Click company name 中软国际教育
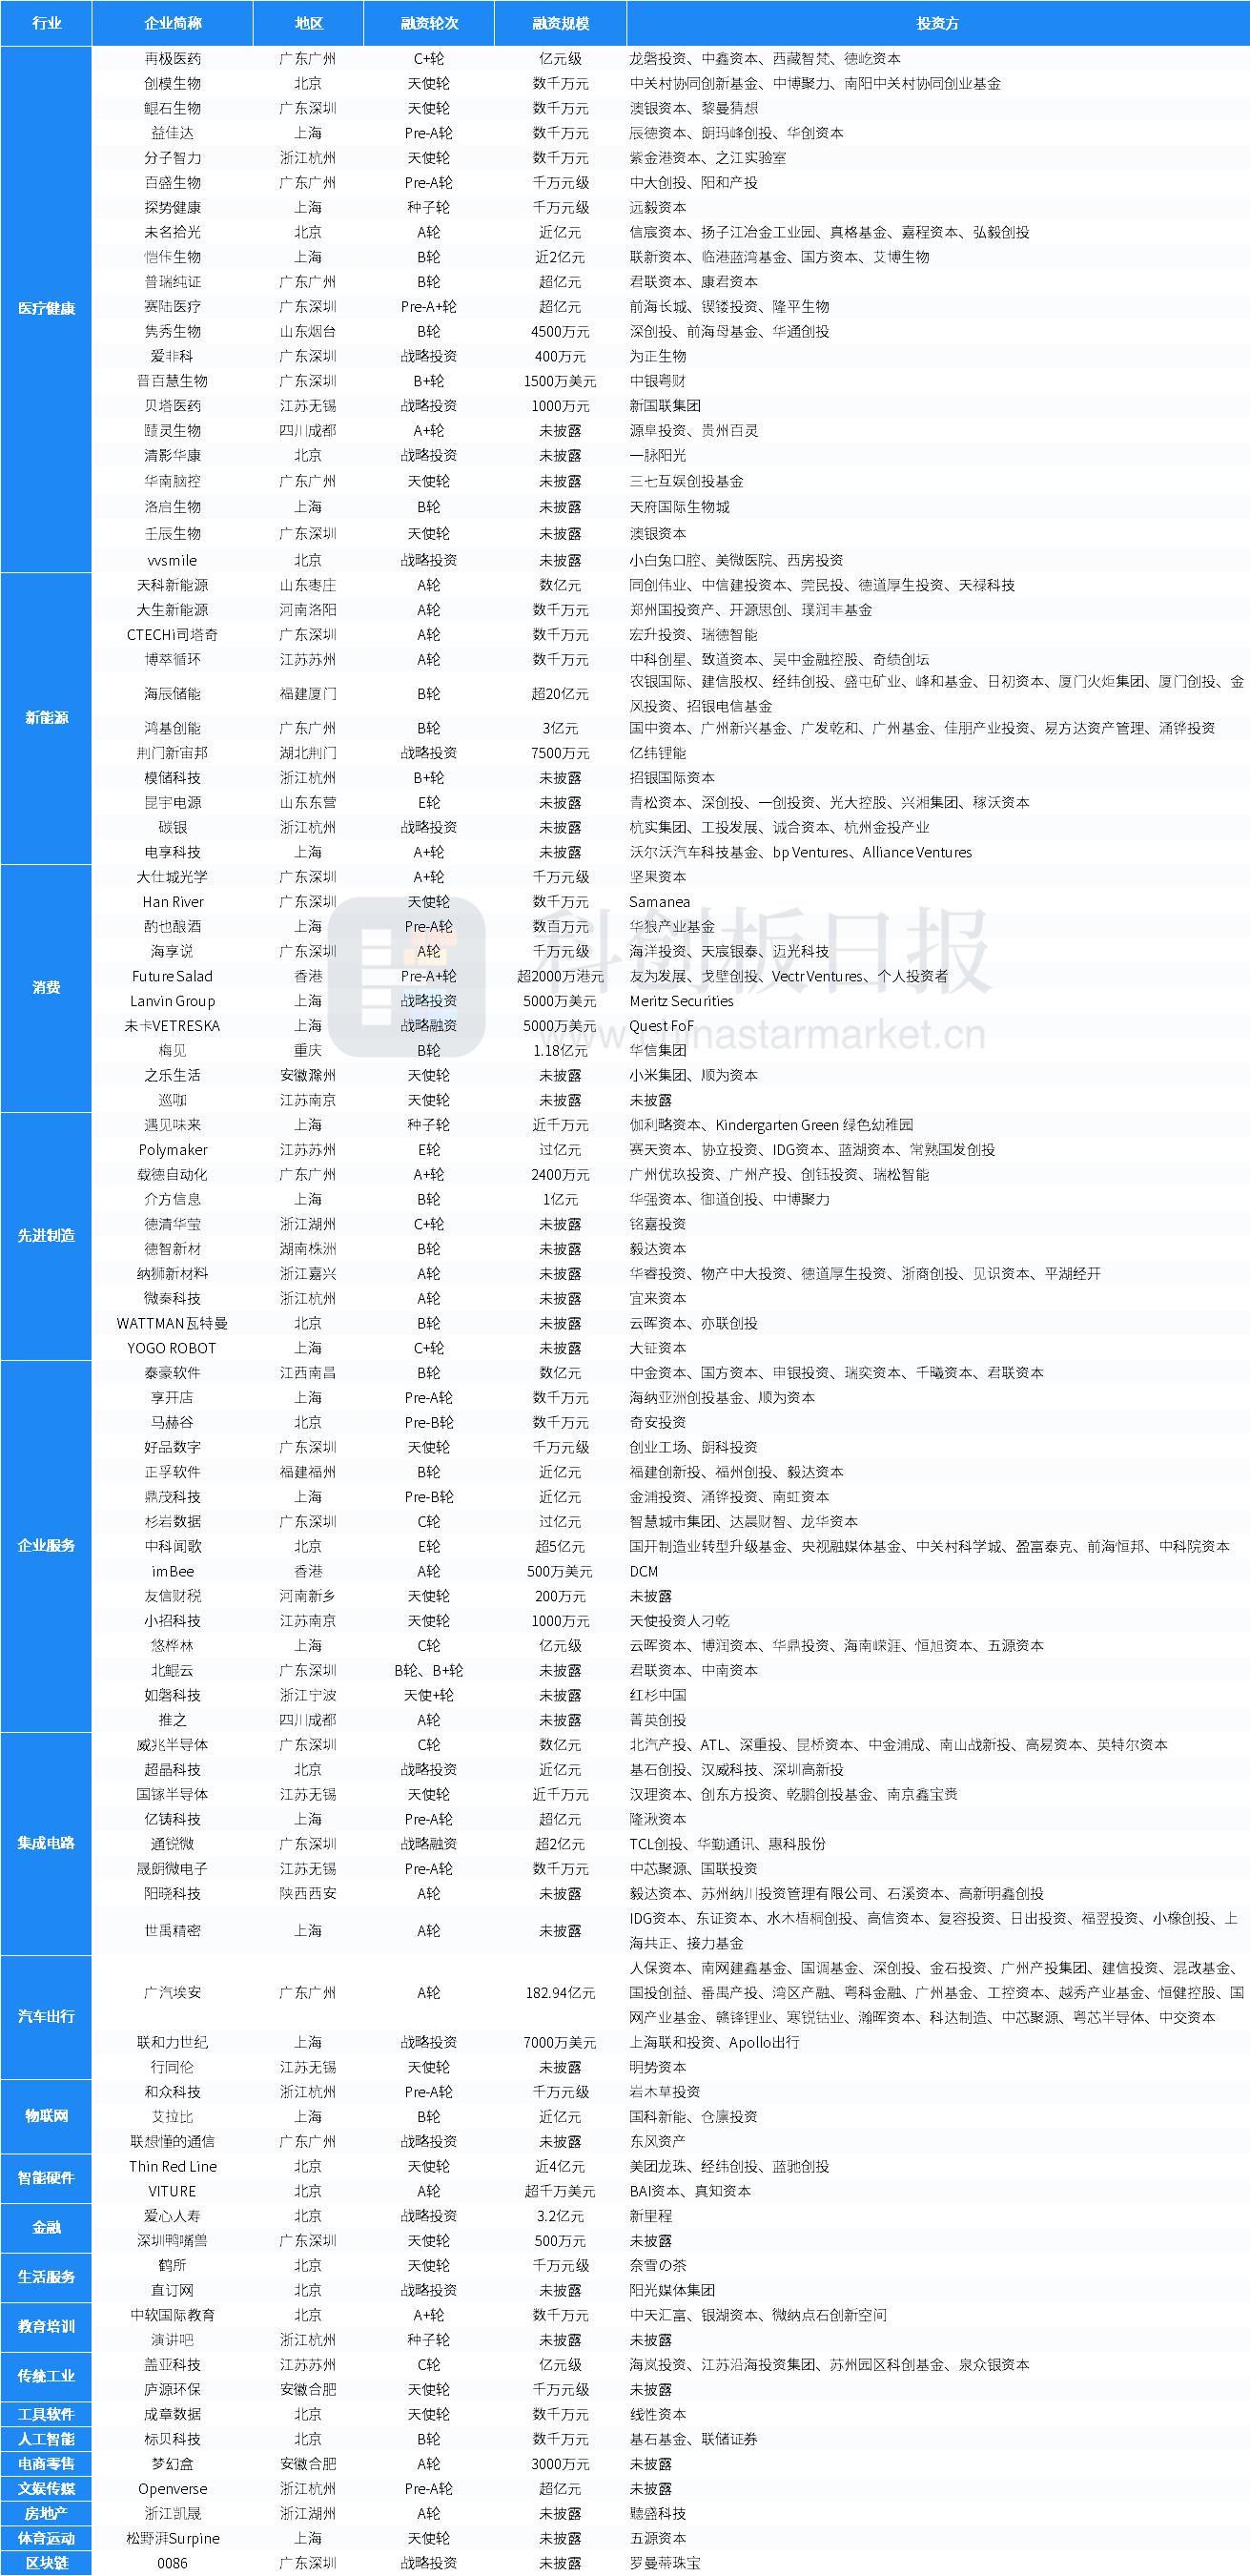 pyautogui.click(x=172, y=2315)
